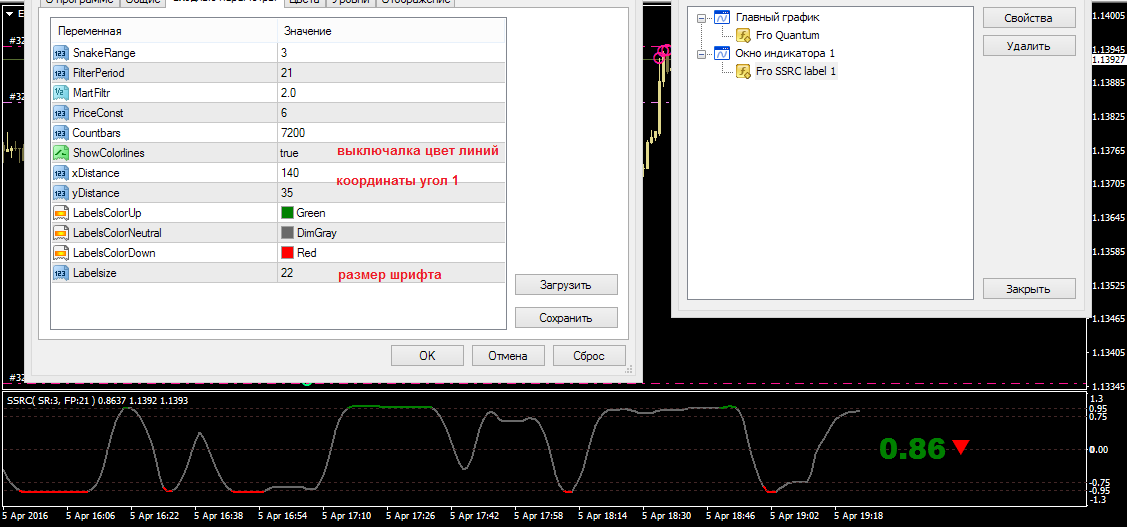Select the SnakeRange integer parameter icon

point(60,52)
